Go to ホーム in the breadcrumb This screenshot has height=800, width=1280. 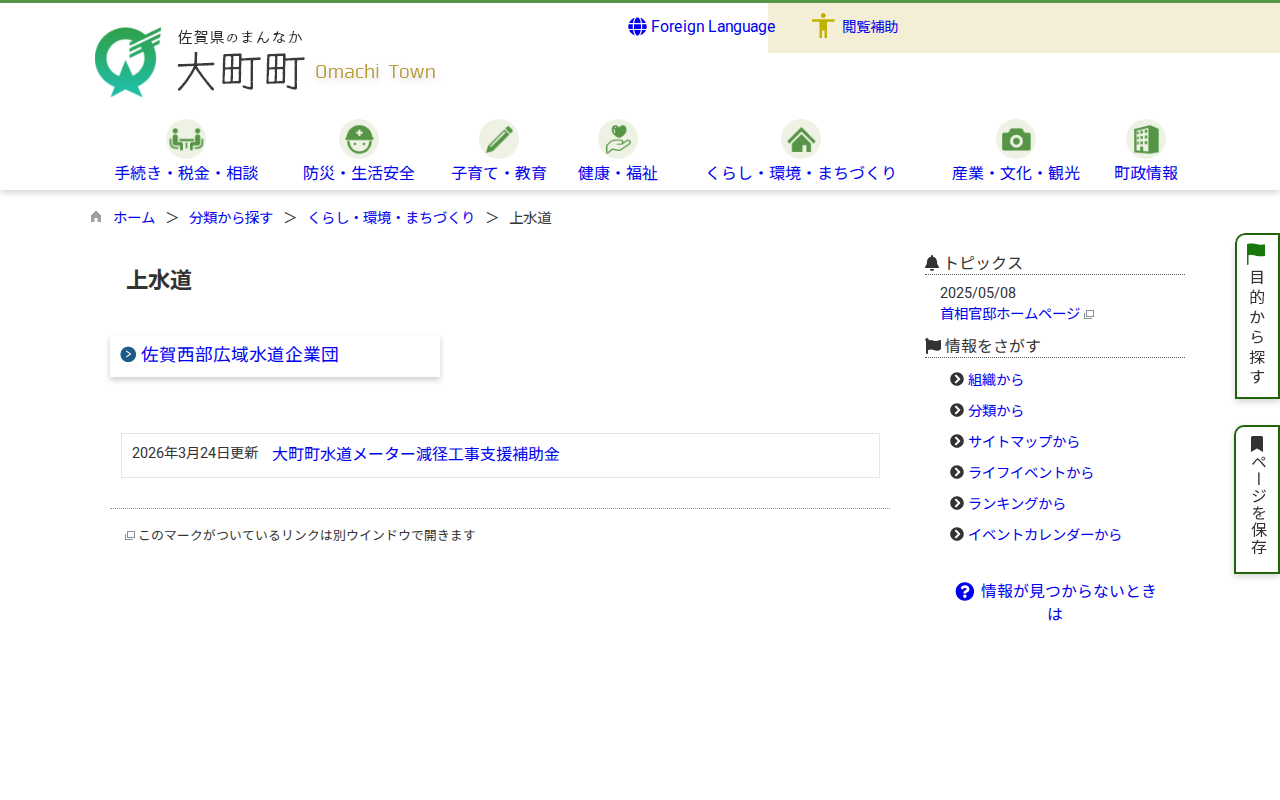pos(134,217)
